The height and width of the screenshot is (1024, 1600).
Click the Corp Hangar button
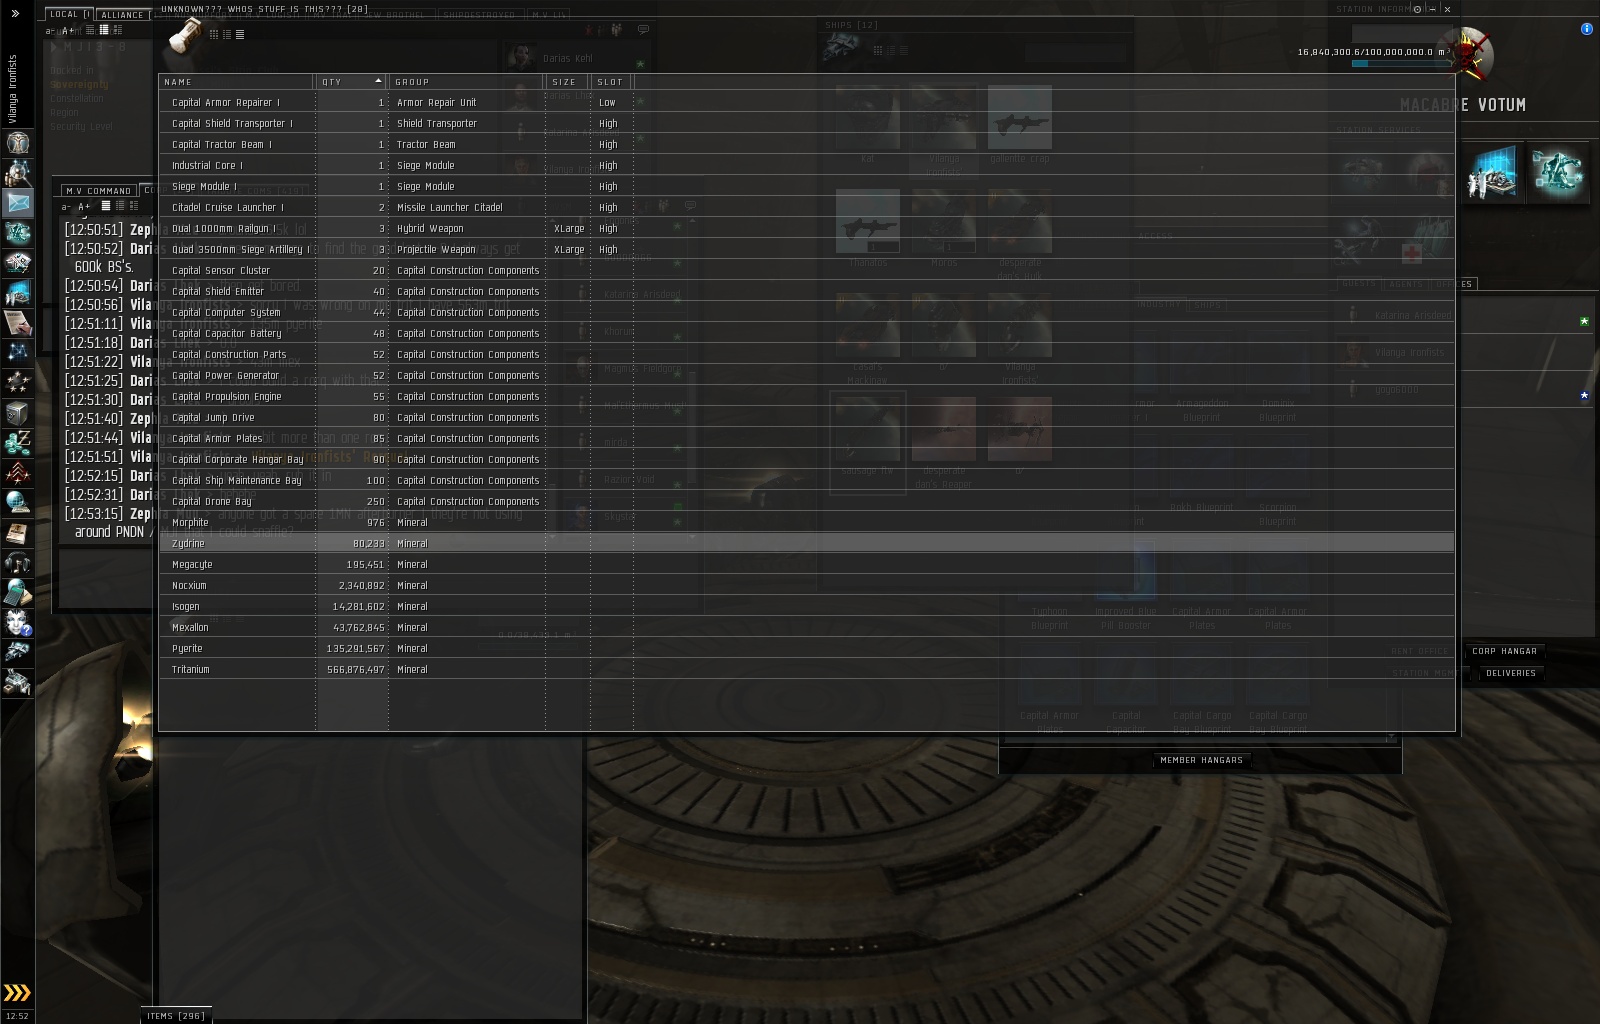[1504, 651]
